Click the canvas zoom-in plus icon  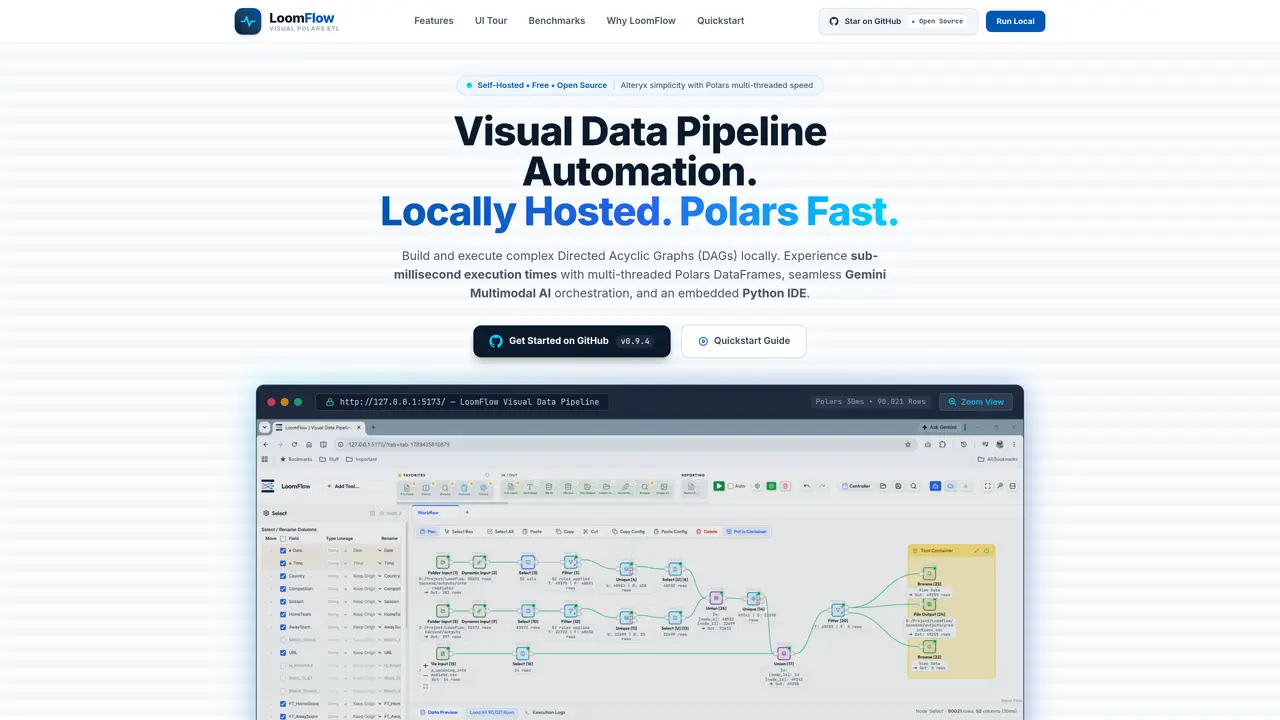pyautogui.click(x=427, y=664)
